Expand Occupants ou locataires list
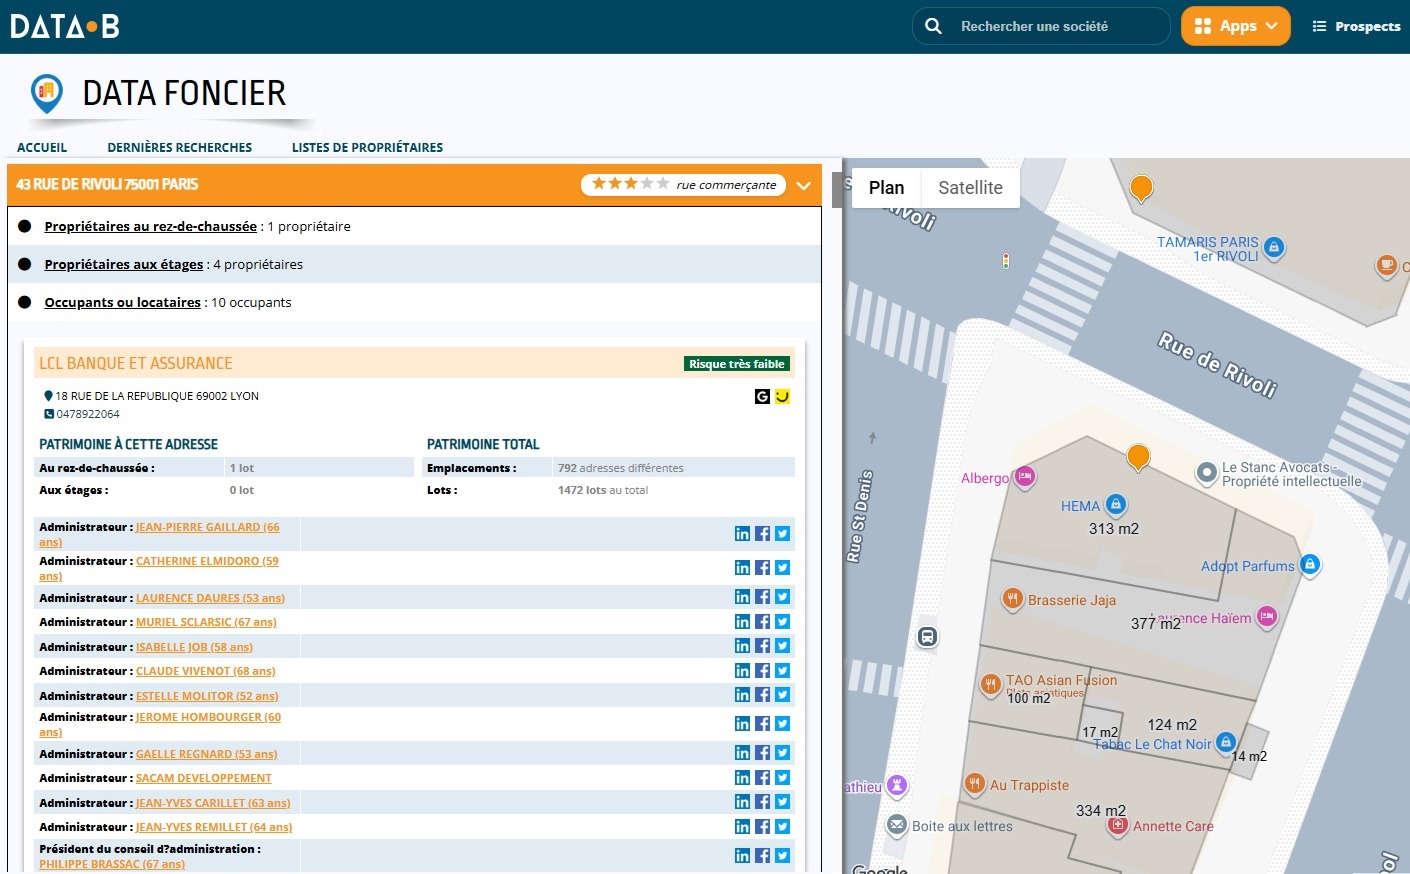Image resolution: width=1410 pixels, height=874 pixels. point(123,303)
